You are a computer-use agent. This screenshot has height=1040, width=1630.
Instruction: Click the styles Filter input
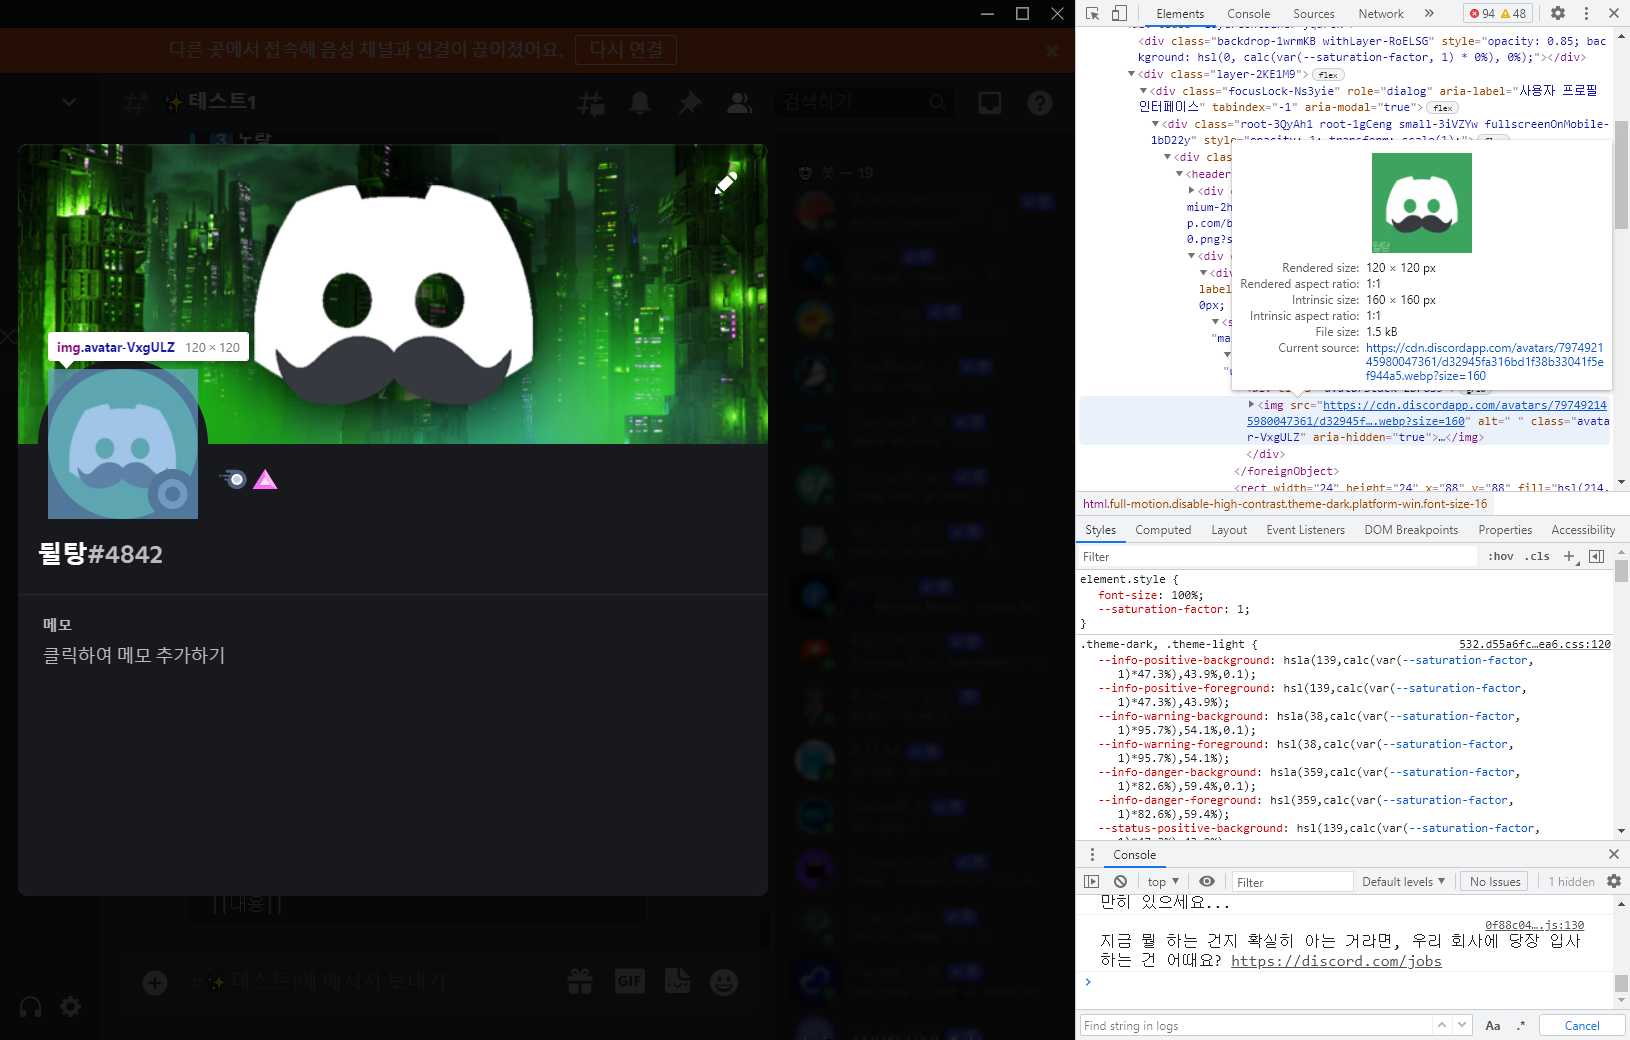1277,557
